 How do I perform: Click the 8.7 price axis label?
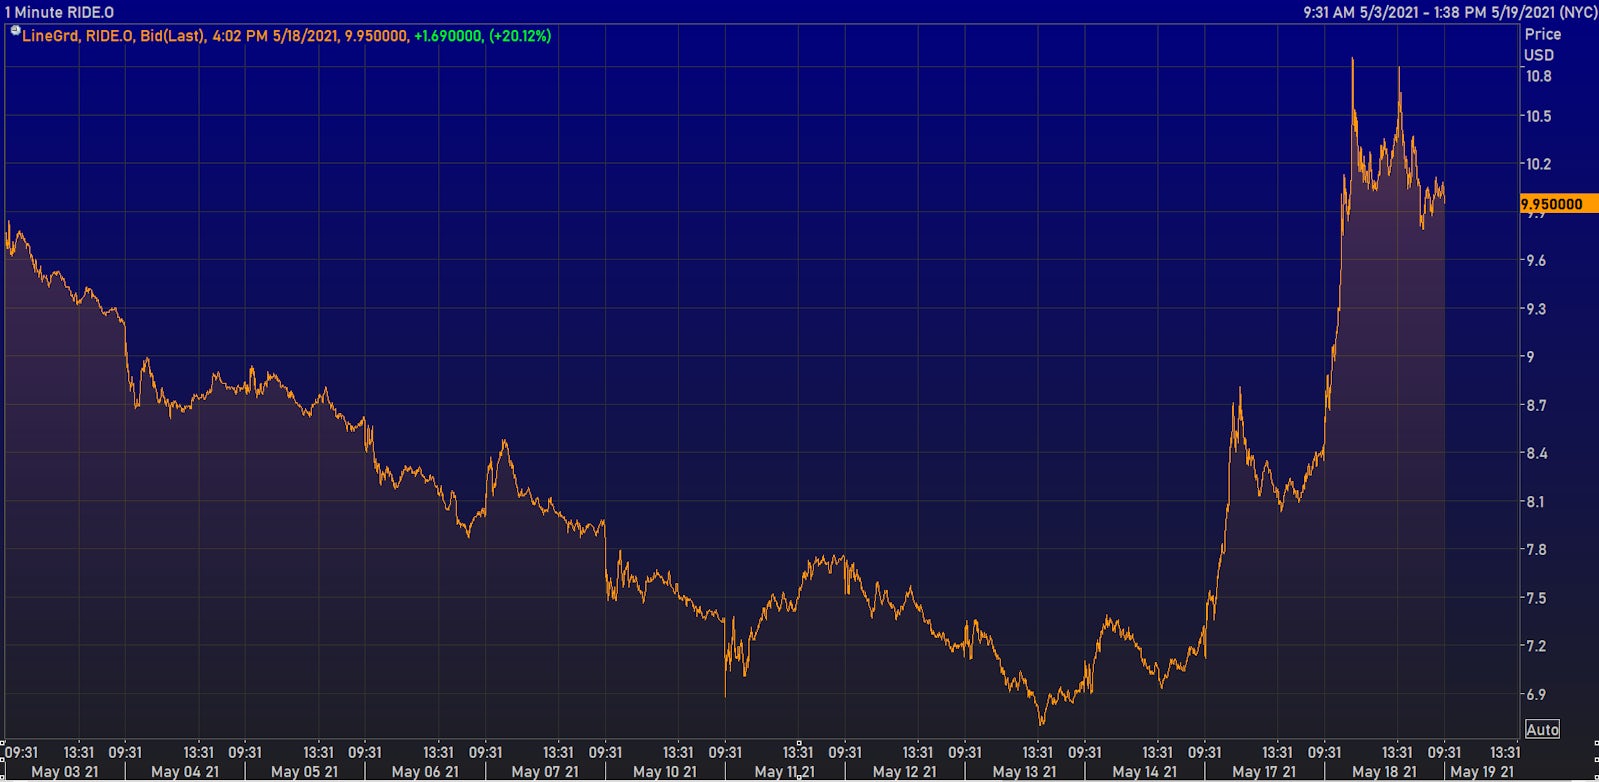1535,405
